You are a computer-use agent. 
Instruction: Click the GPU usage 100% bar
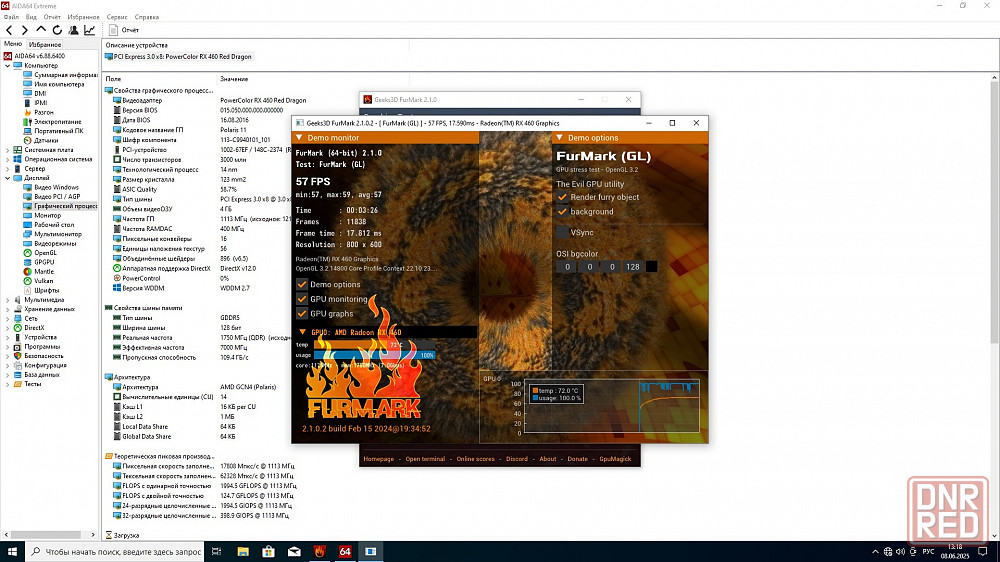374,355
